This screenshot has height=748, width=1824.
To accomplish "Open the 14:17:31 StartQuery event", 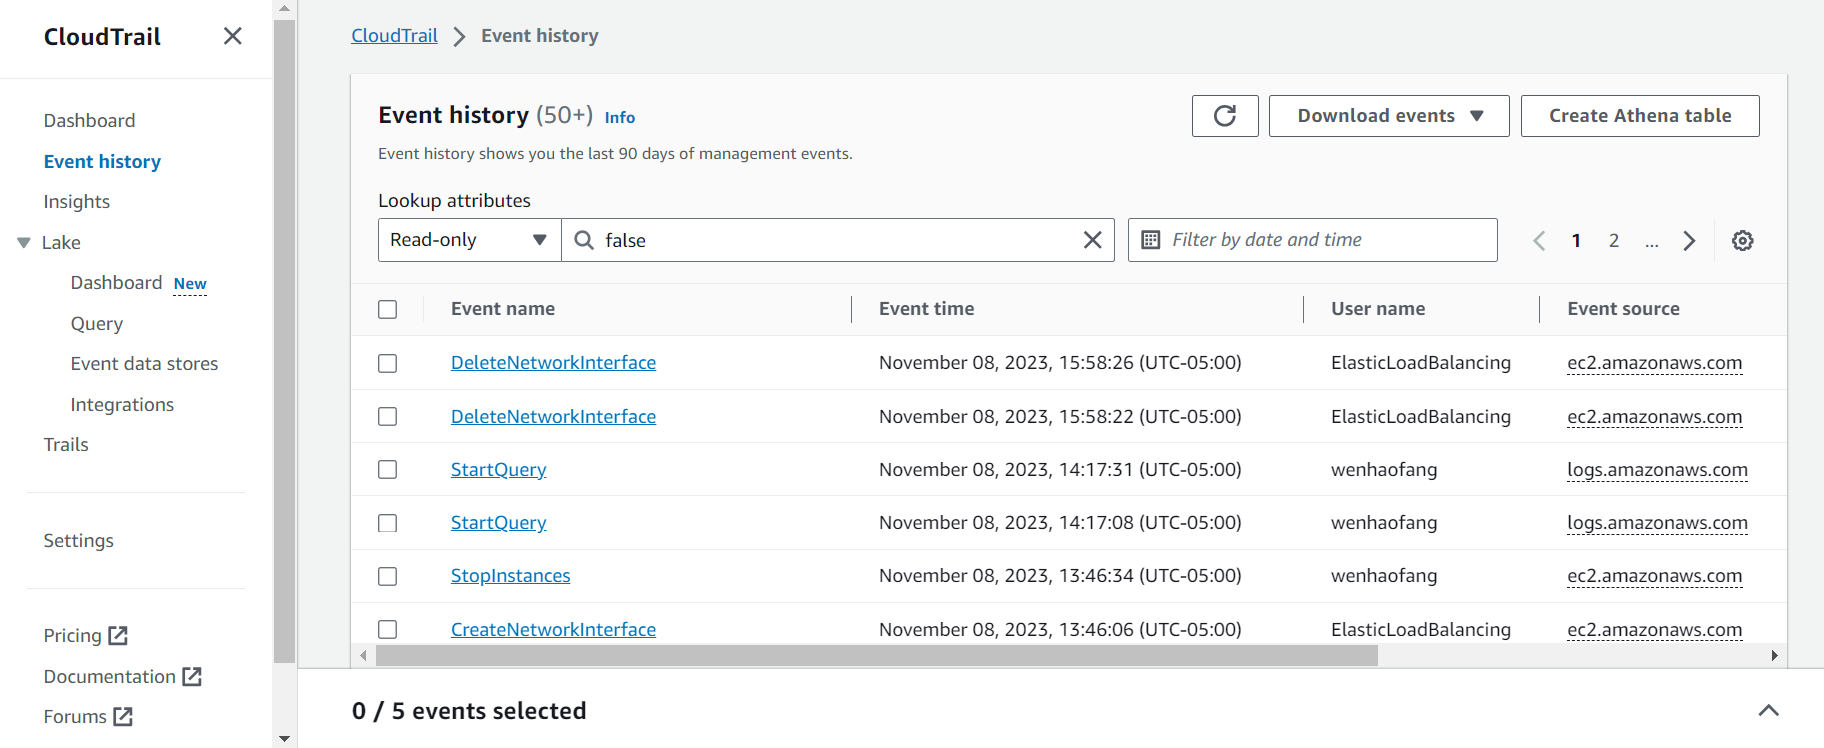I will tap(498, 469).
